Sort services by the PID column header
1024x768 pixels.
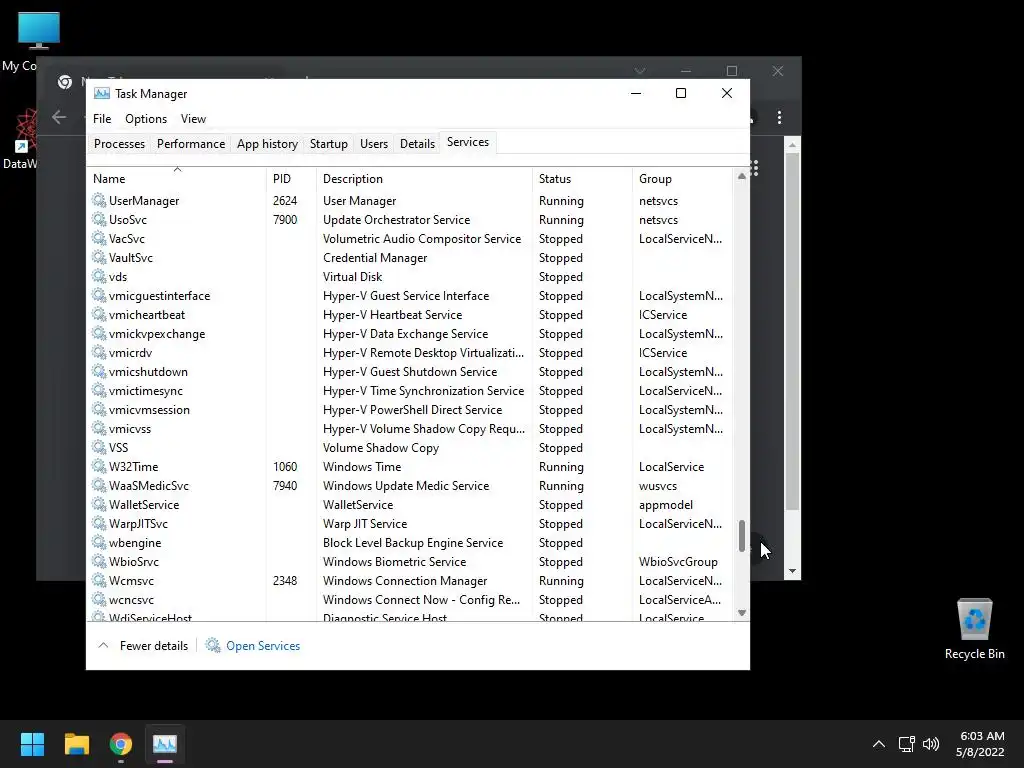coord(291,178)
